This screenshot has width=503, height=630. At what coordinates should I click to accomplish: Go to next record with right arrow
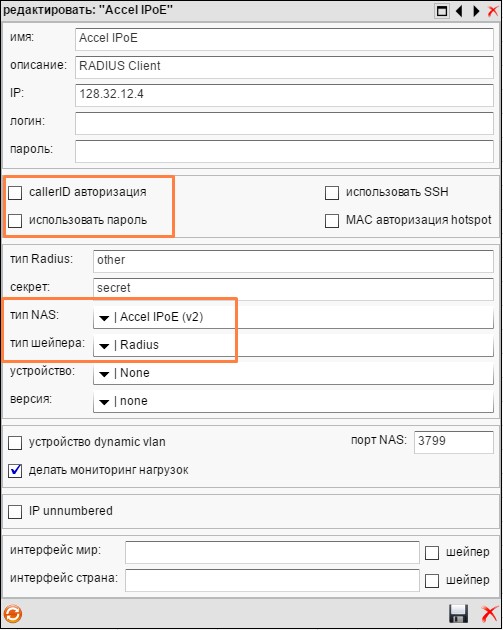point(476,11)
